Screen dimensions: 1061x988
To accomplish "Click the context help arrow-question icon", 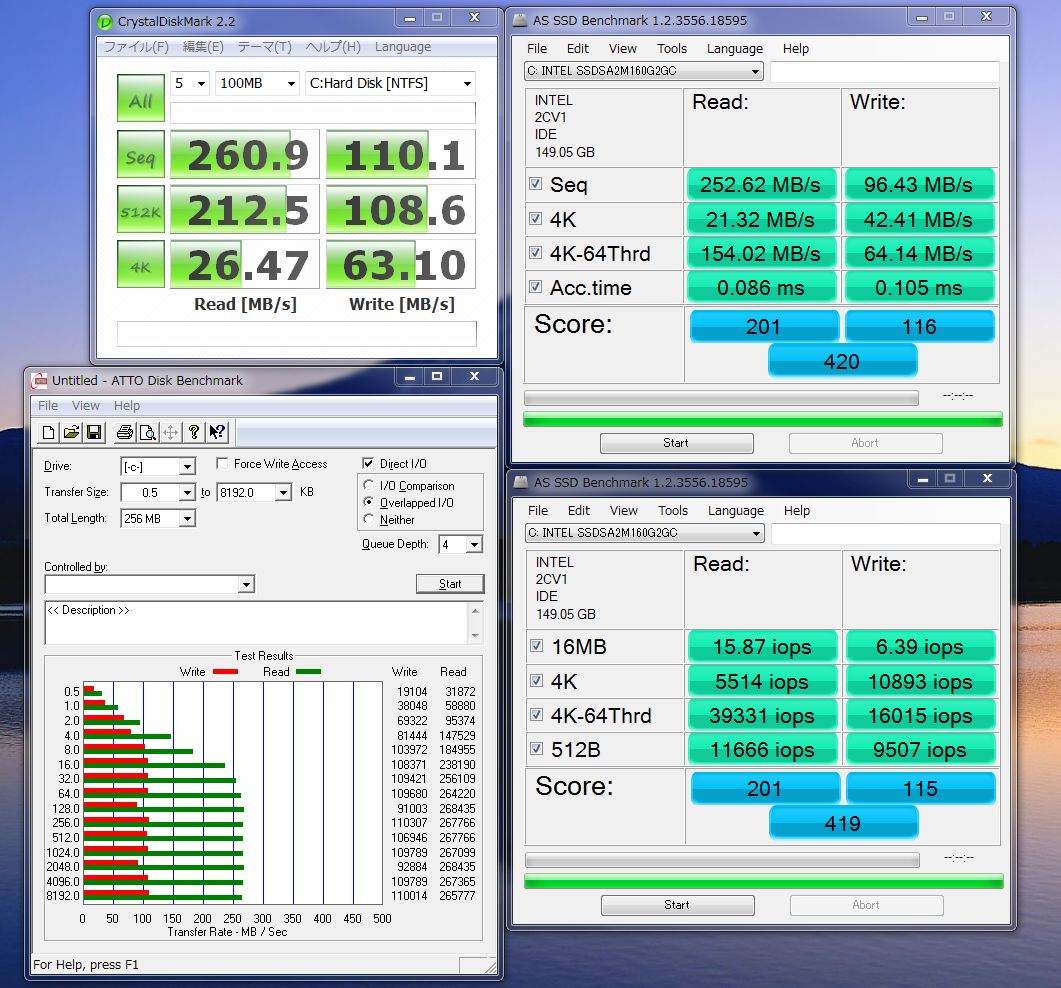I will [x=217, y=432].
